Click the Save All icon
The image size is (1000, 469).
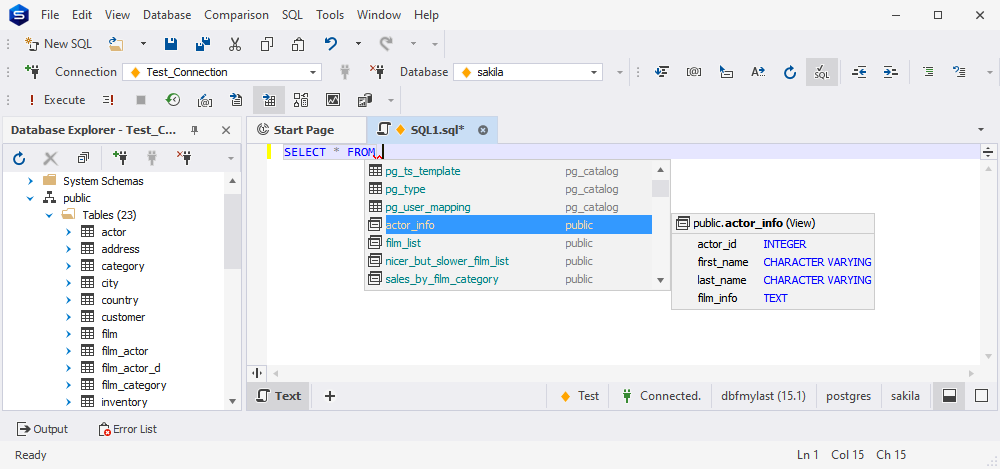(203, 44)
